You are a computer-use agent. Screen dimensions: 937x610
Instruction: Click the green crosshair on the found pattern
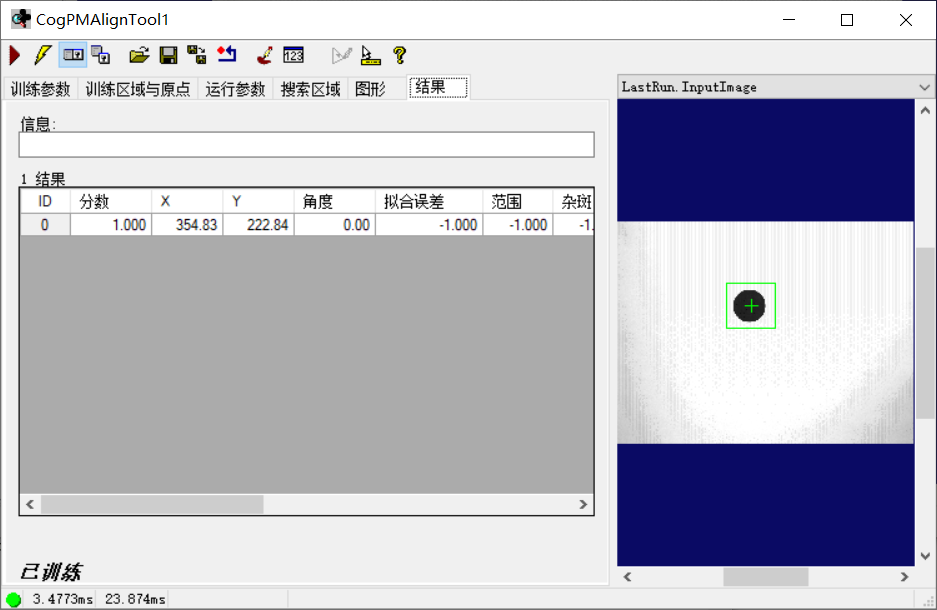751,306
